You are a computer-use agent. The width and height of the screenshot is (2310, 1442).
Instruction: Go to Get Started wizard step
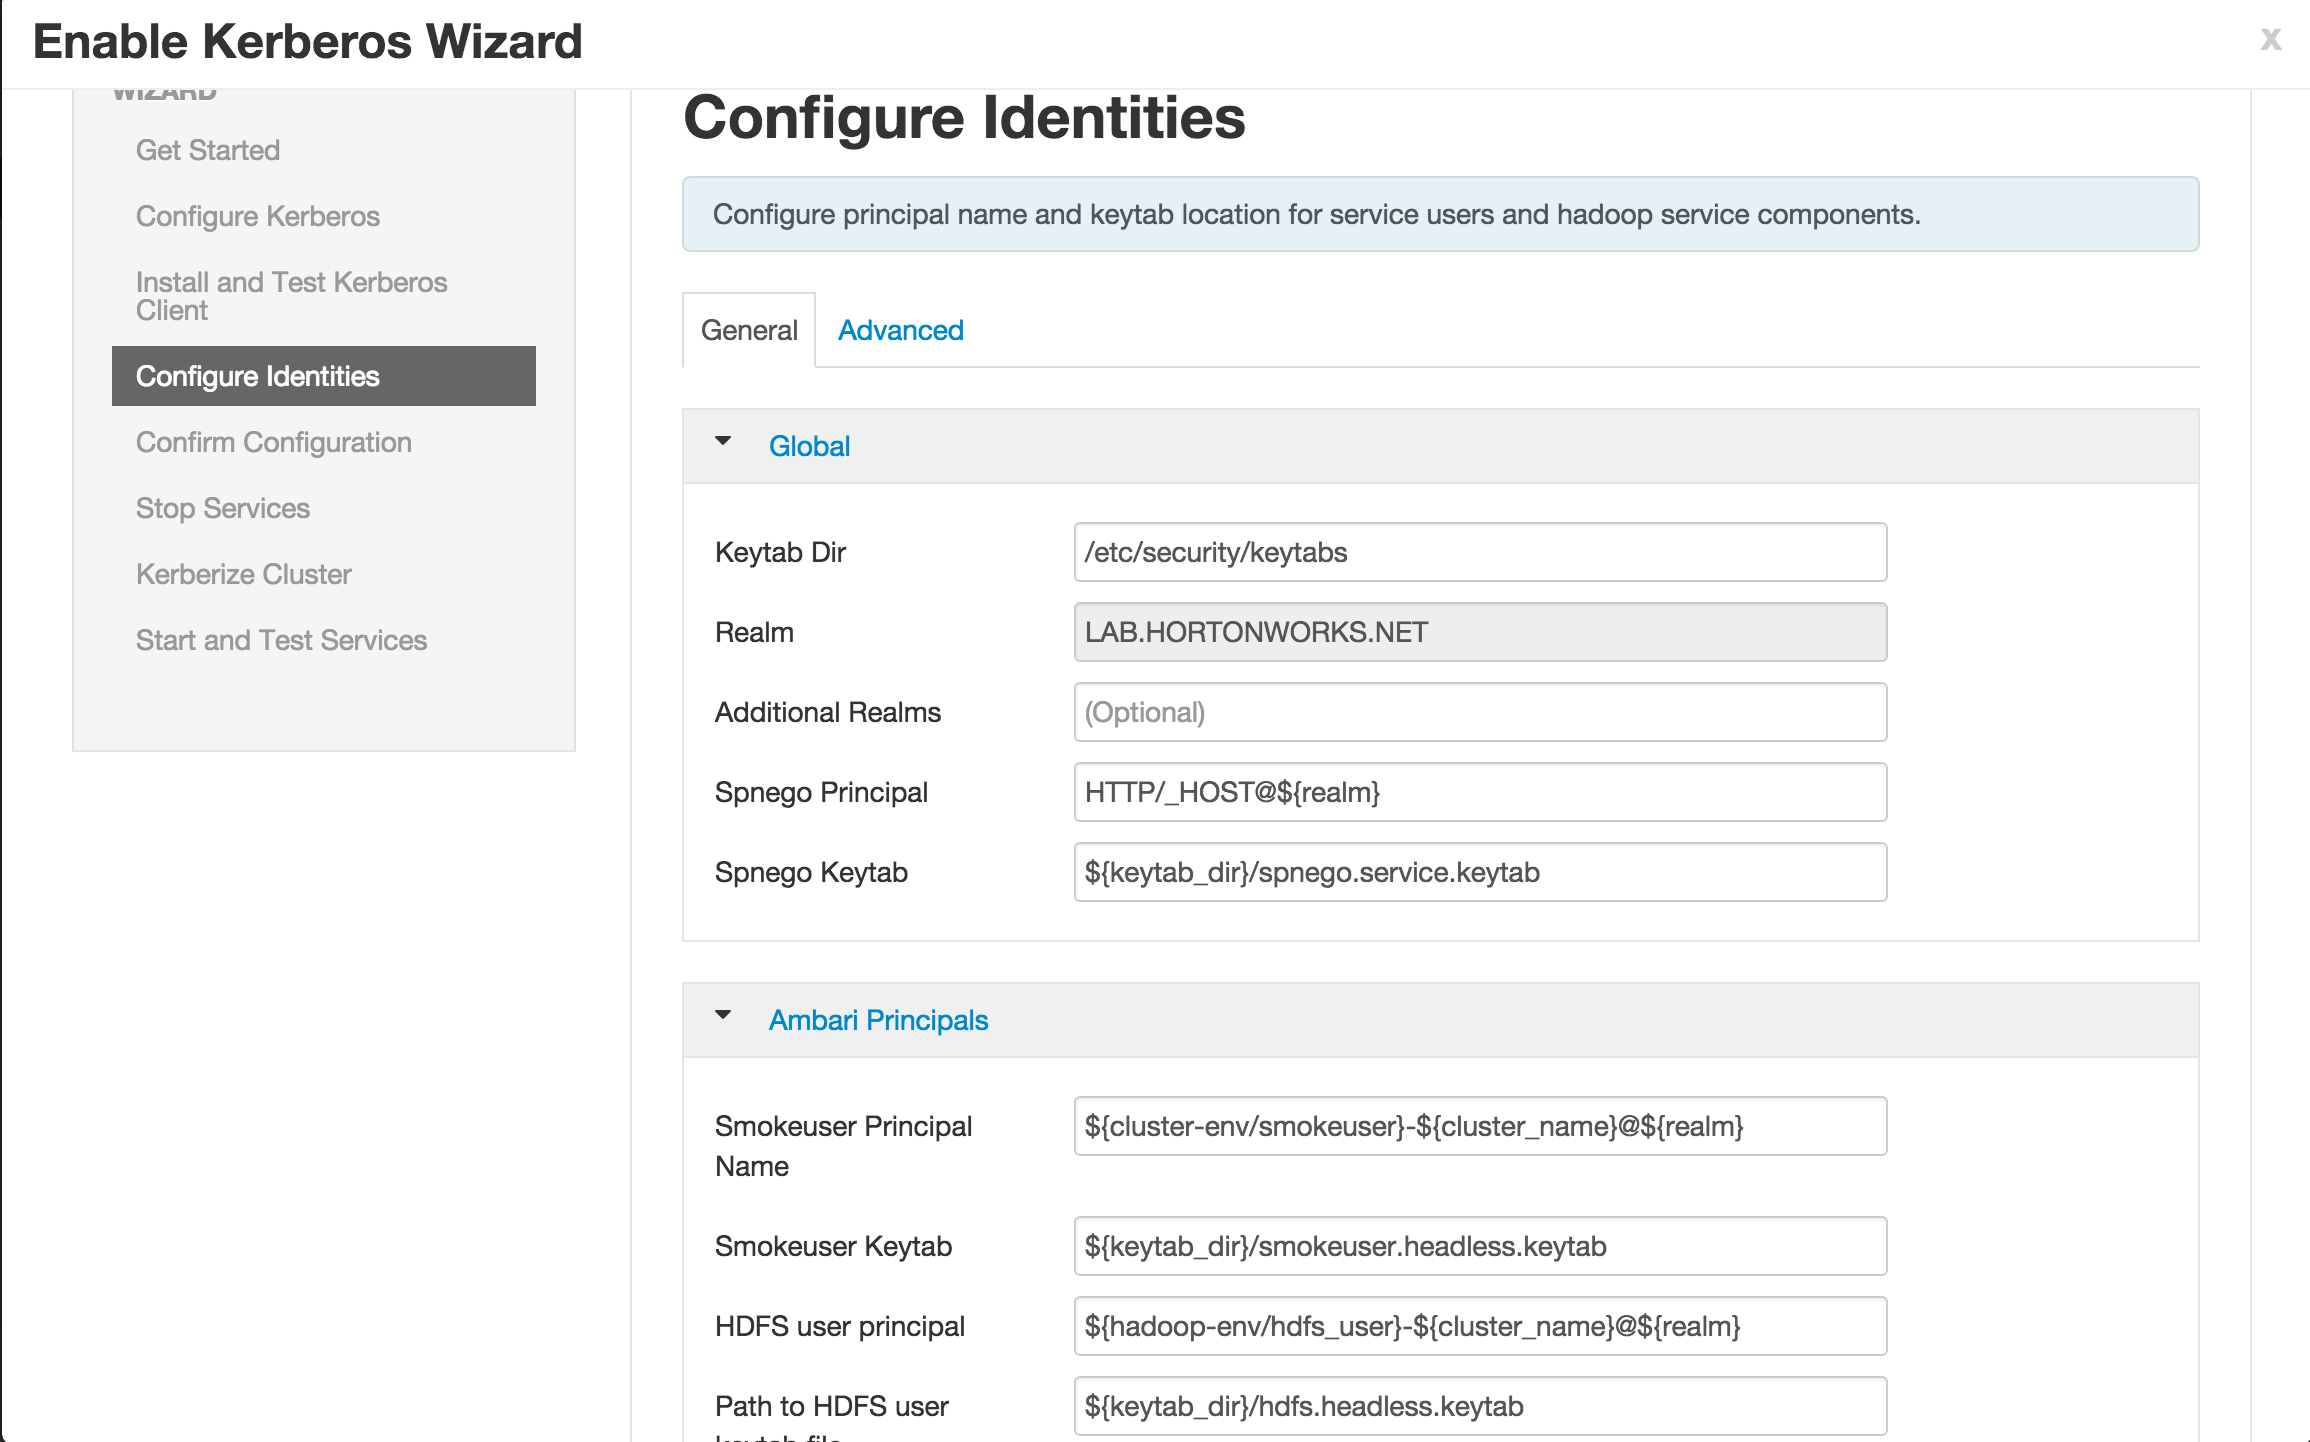click(207, 150)
